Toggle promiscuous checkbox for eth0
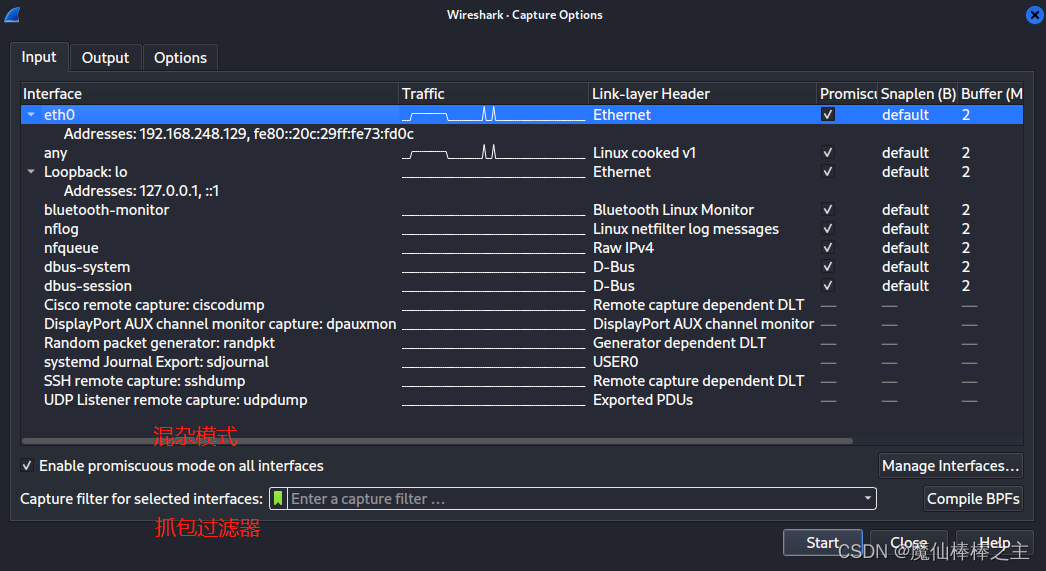 click(x=828, y=115)
